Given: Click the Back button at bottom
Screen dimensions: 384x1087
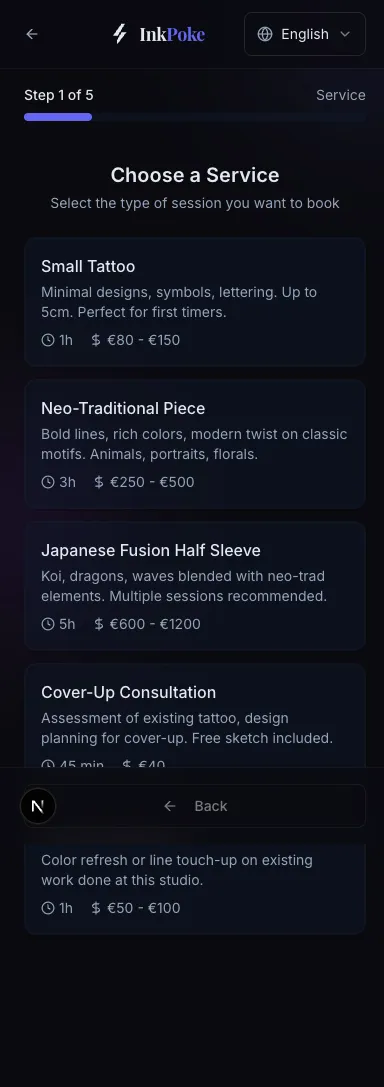Looking at the screenshot, I should (x=195, y=806).
